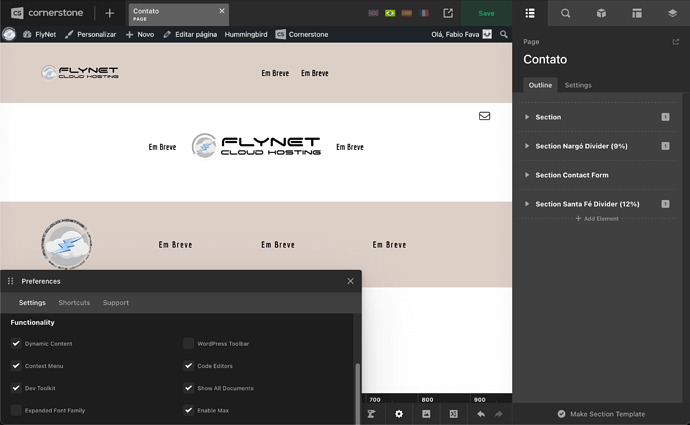Open the inspector search icon
The image size is (690, 425).
[565, 13]
